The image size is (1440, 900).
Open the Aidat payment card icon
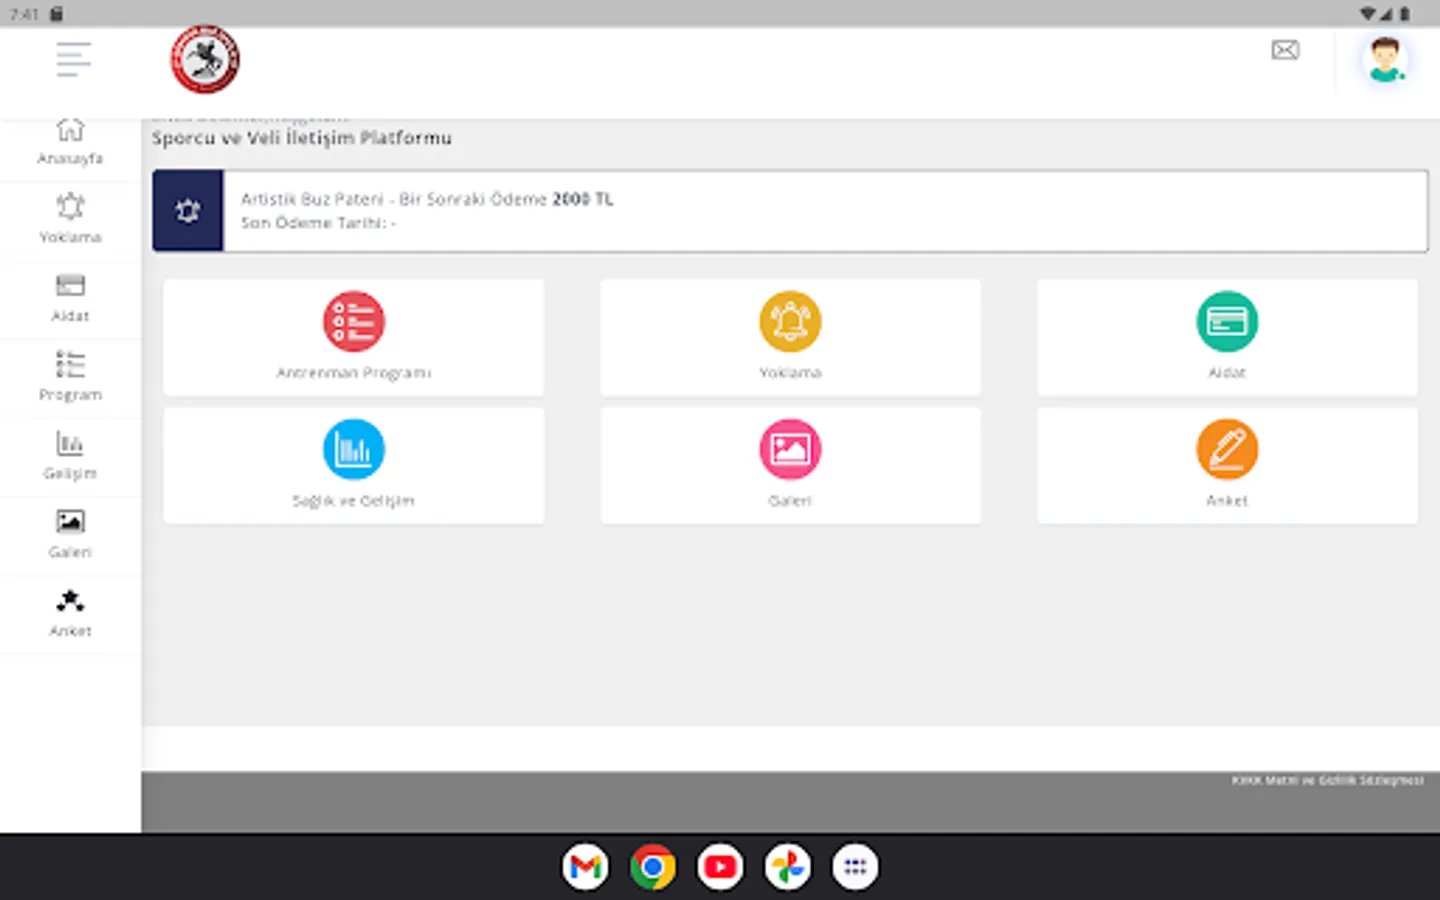[x=1227, y=321]
